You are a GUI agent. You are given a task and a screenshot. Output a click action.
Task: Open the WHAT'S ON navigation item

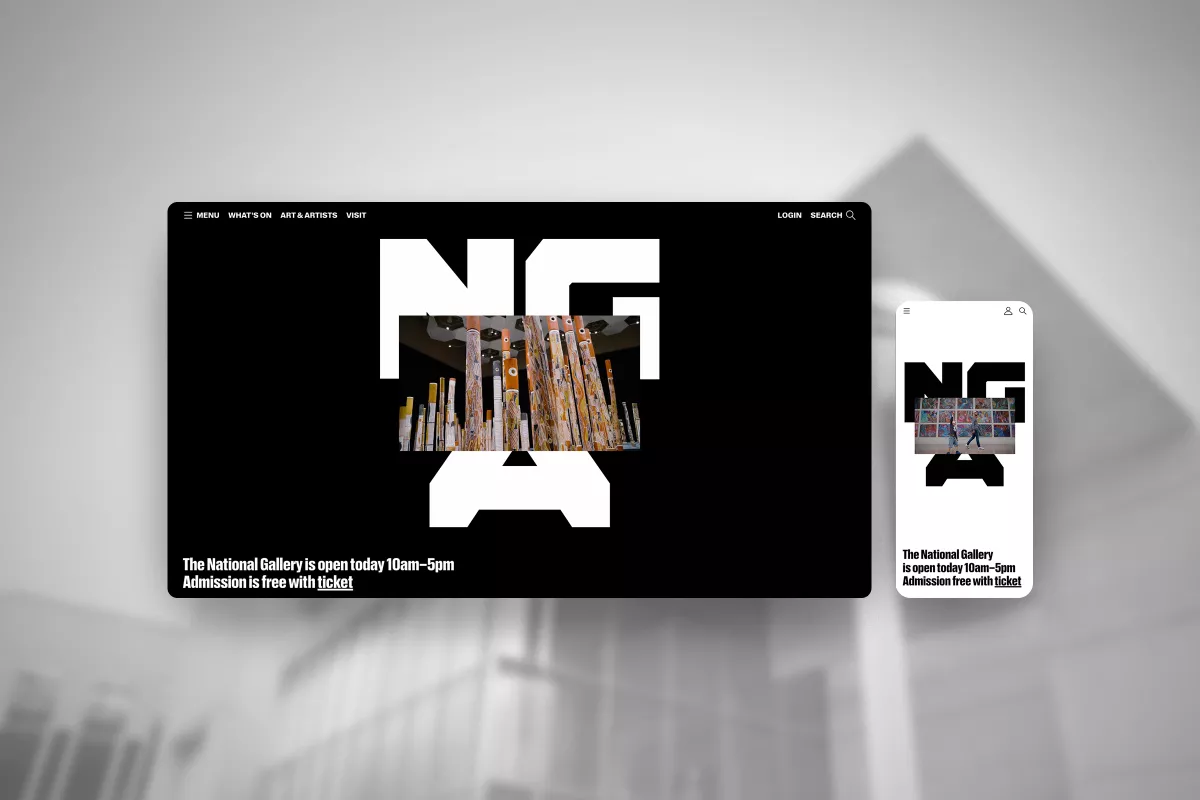(249, 215)
